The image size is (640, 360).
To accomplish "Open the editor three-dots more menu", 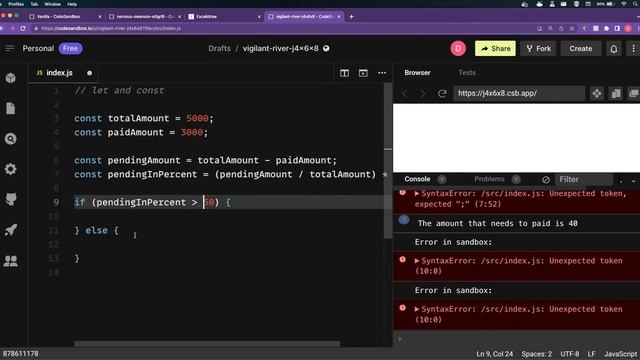I will (x=382, y=73).
